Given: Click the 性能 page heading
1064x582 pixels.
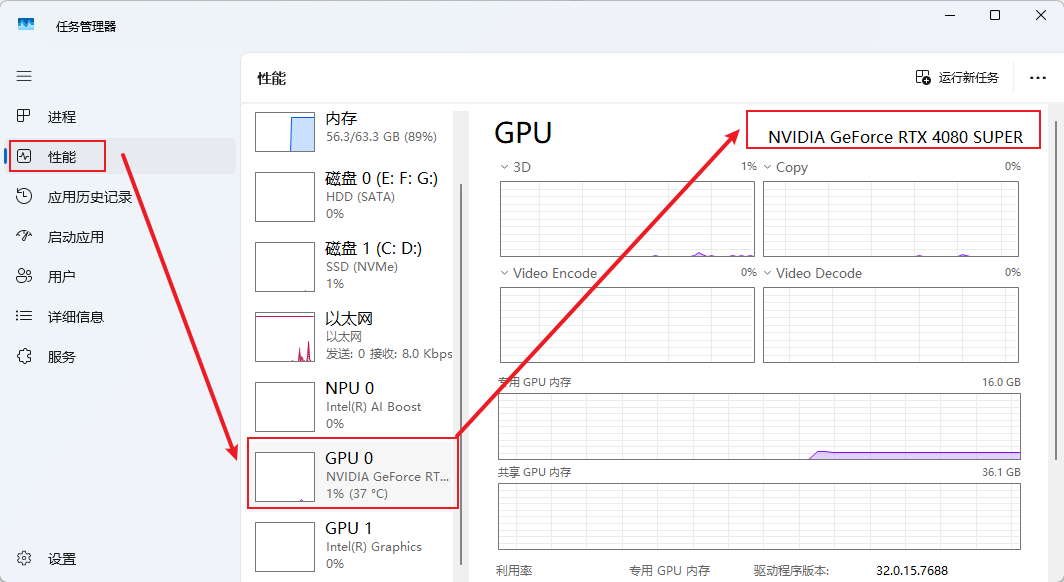Looking at the screenshot, I should tap(271, 79).
